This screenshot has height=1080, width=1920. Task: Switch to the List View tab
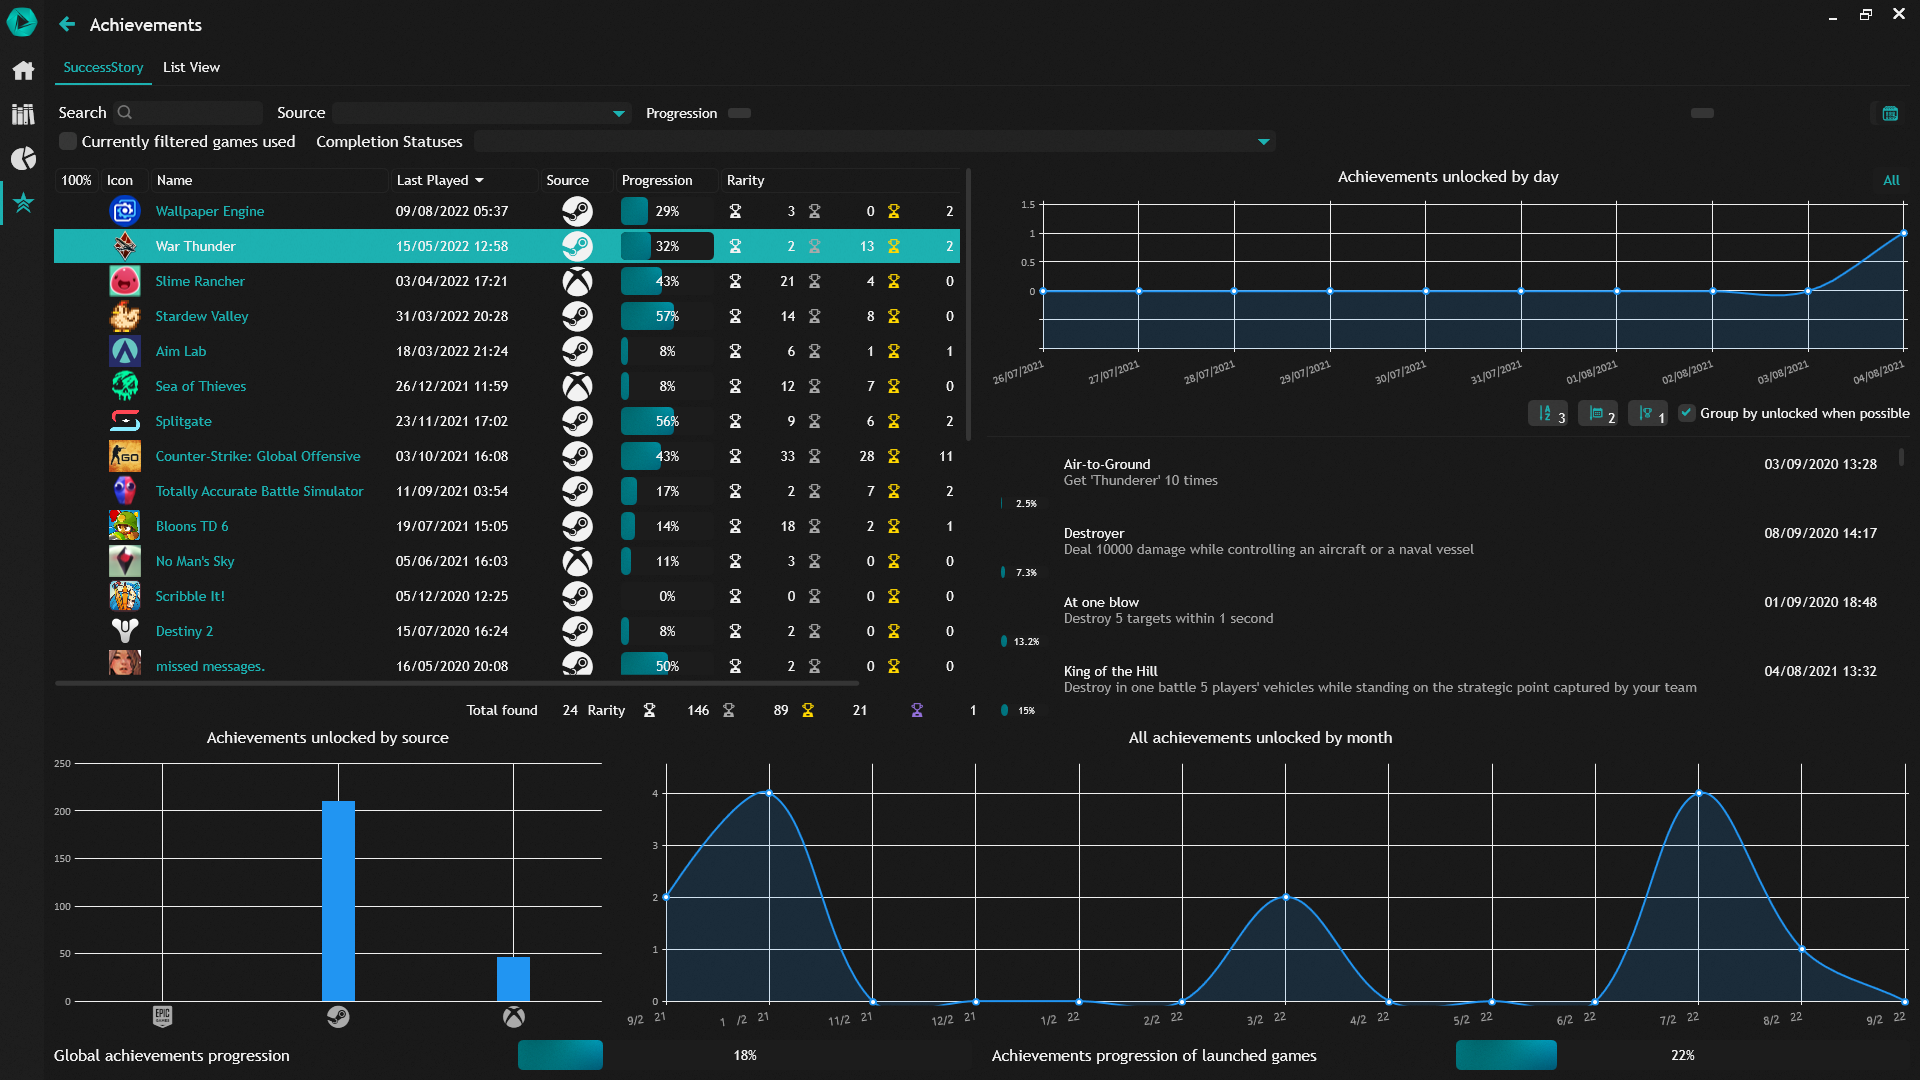pos(191,67)
